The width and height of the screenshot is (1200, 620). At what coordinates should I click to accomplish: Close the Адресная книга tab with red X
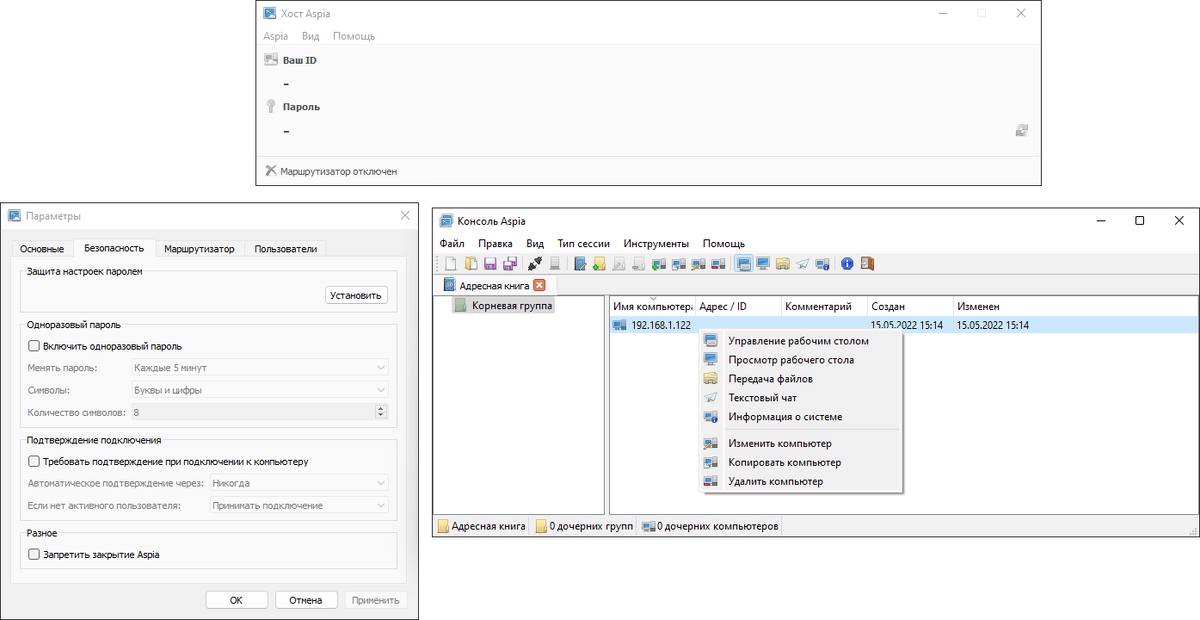click(540, 285)
